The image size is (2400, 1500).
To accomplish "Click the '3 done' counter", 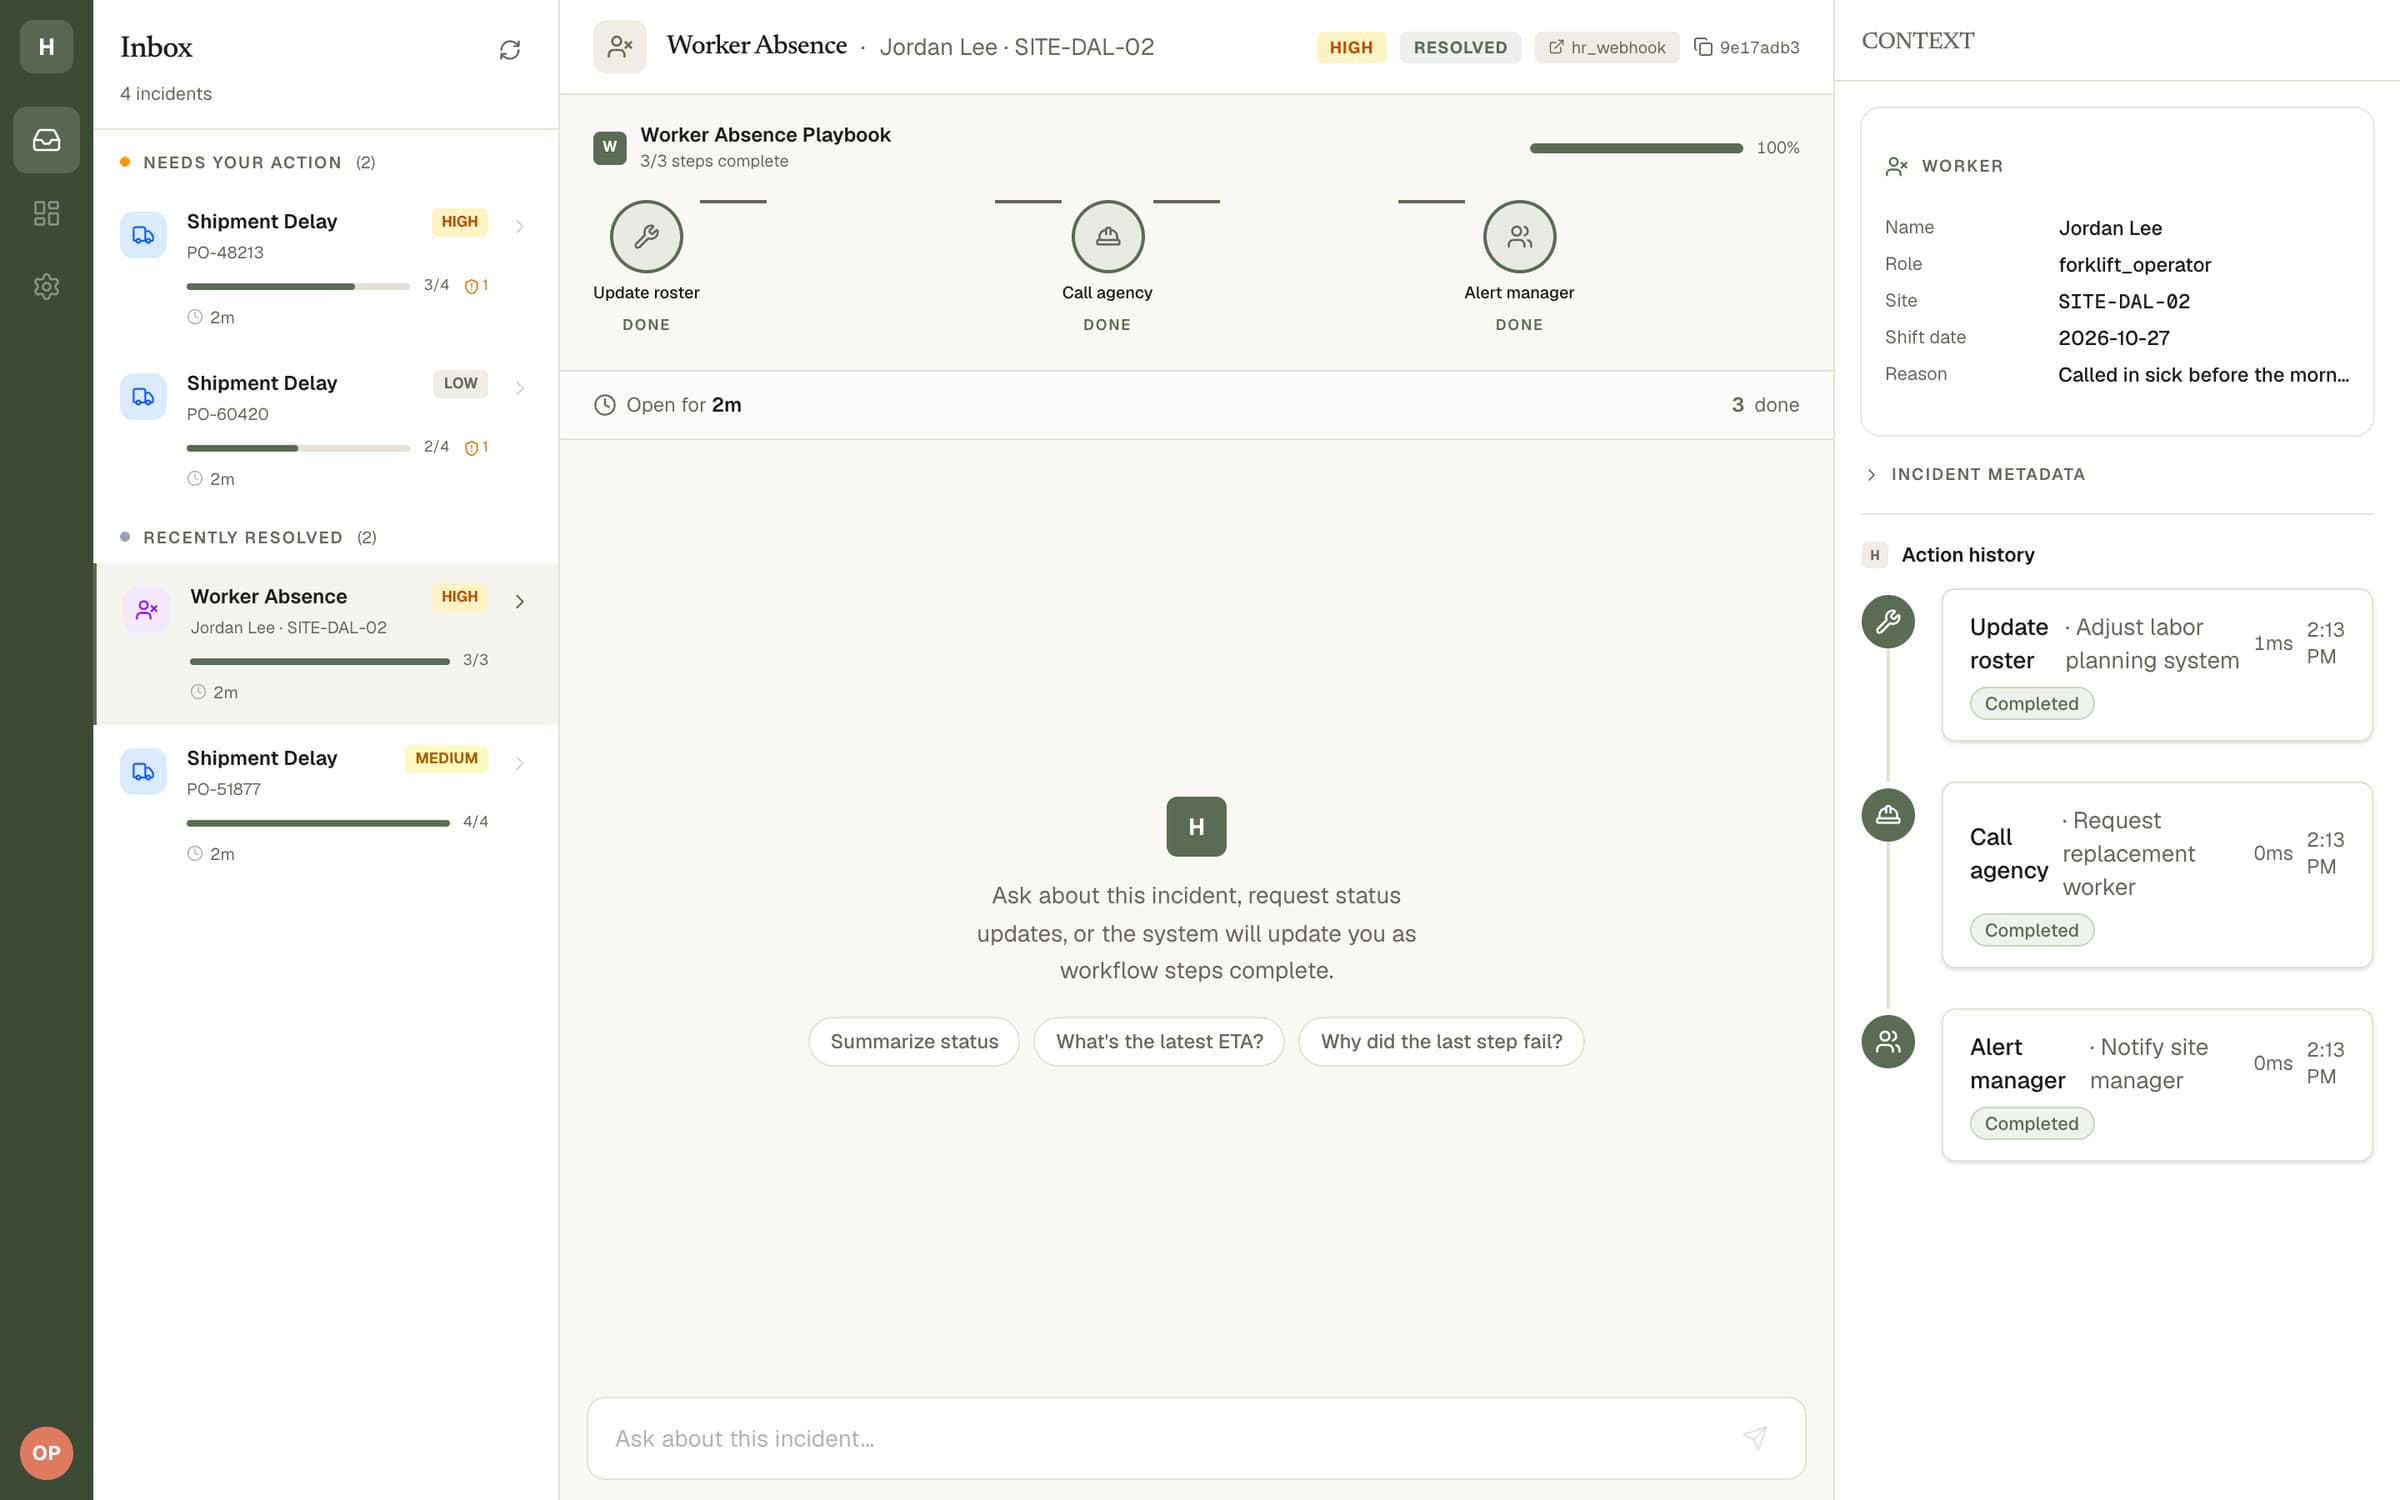I will click(x=1765, y=405).
